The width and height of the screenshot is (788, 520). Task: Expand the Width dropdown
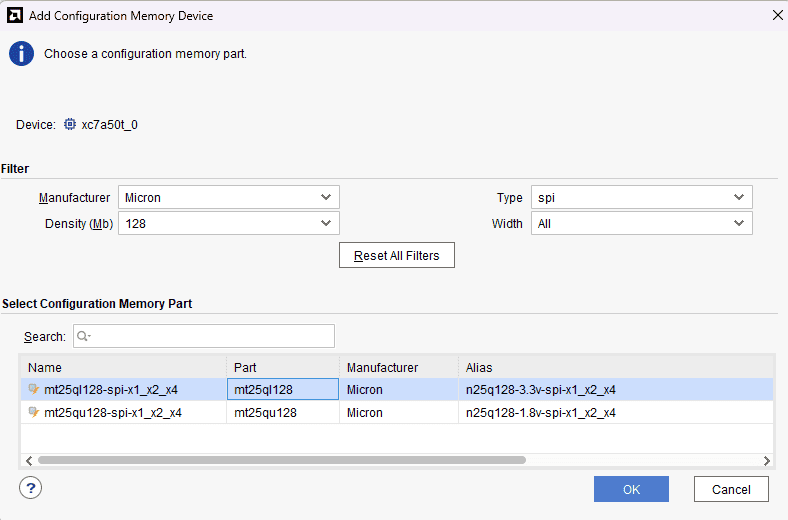click(641, 224)
